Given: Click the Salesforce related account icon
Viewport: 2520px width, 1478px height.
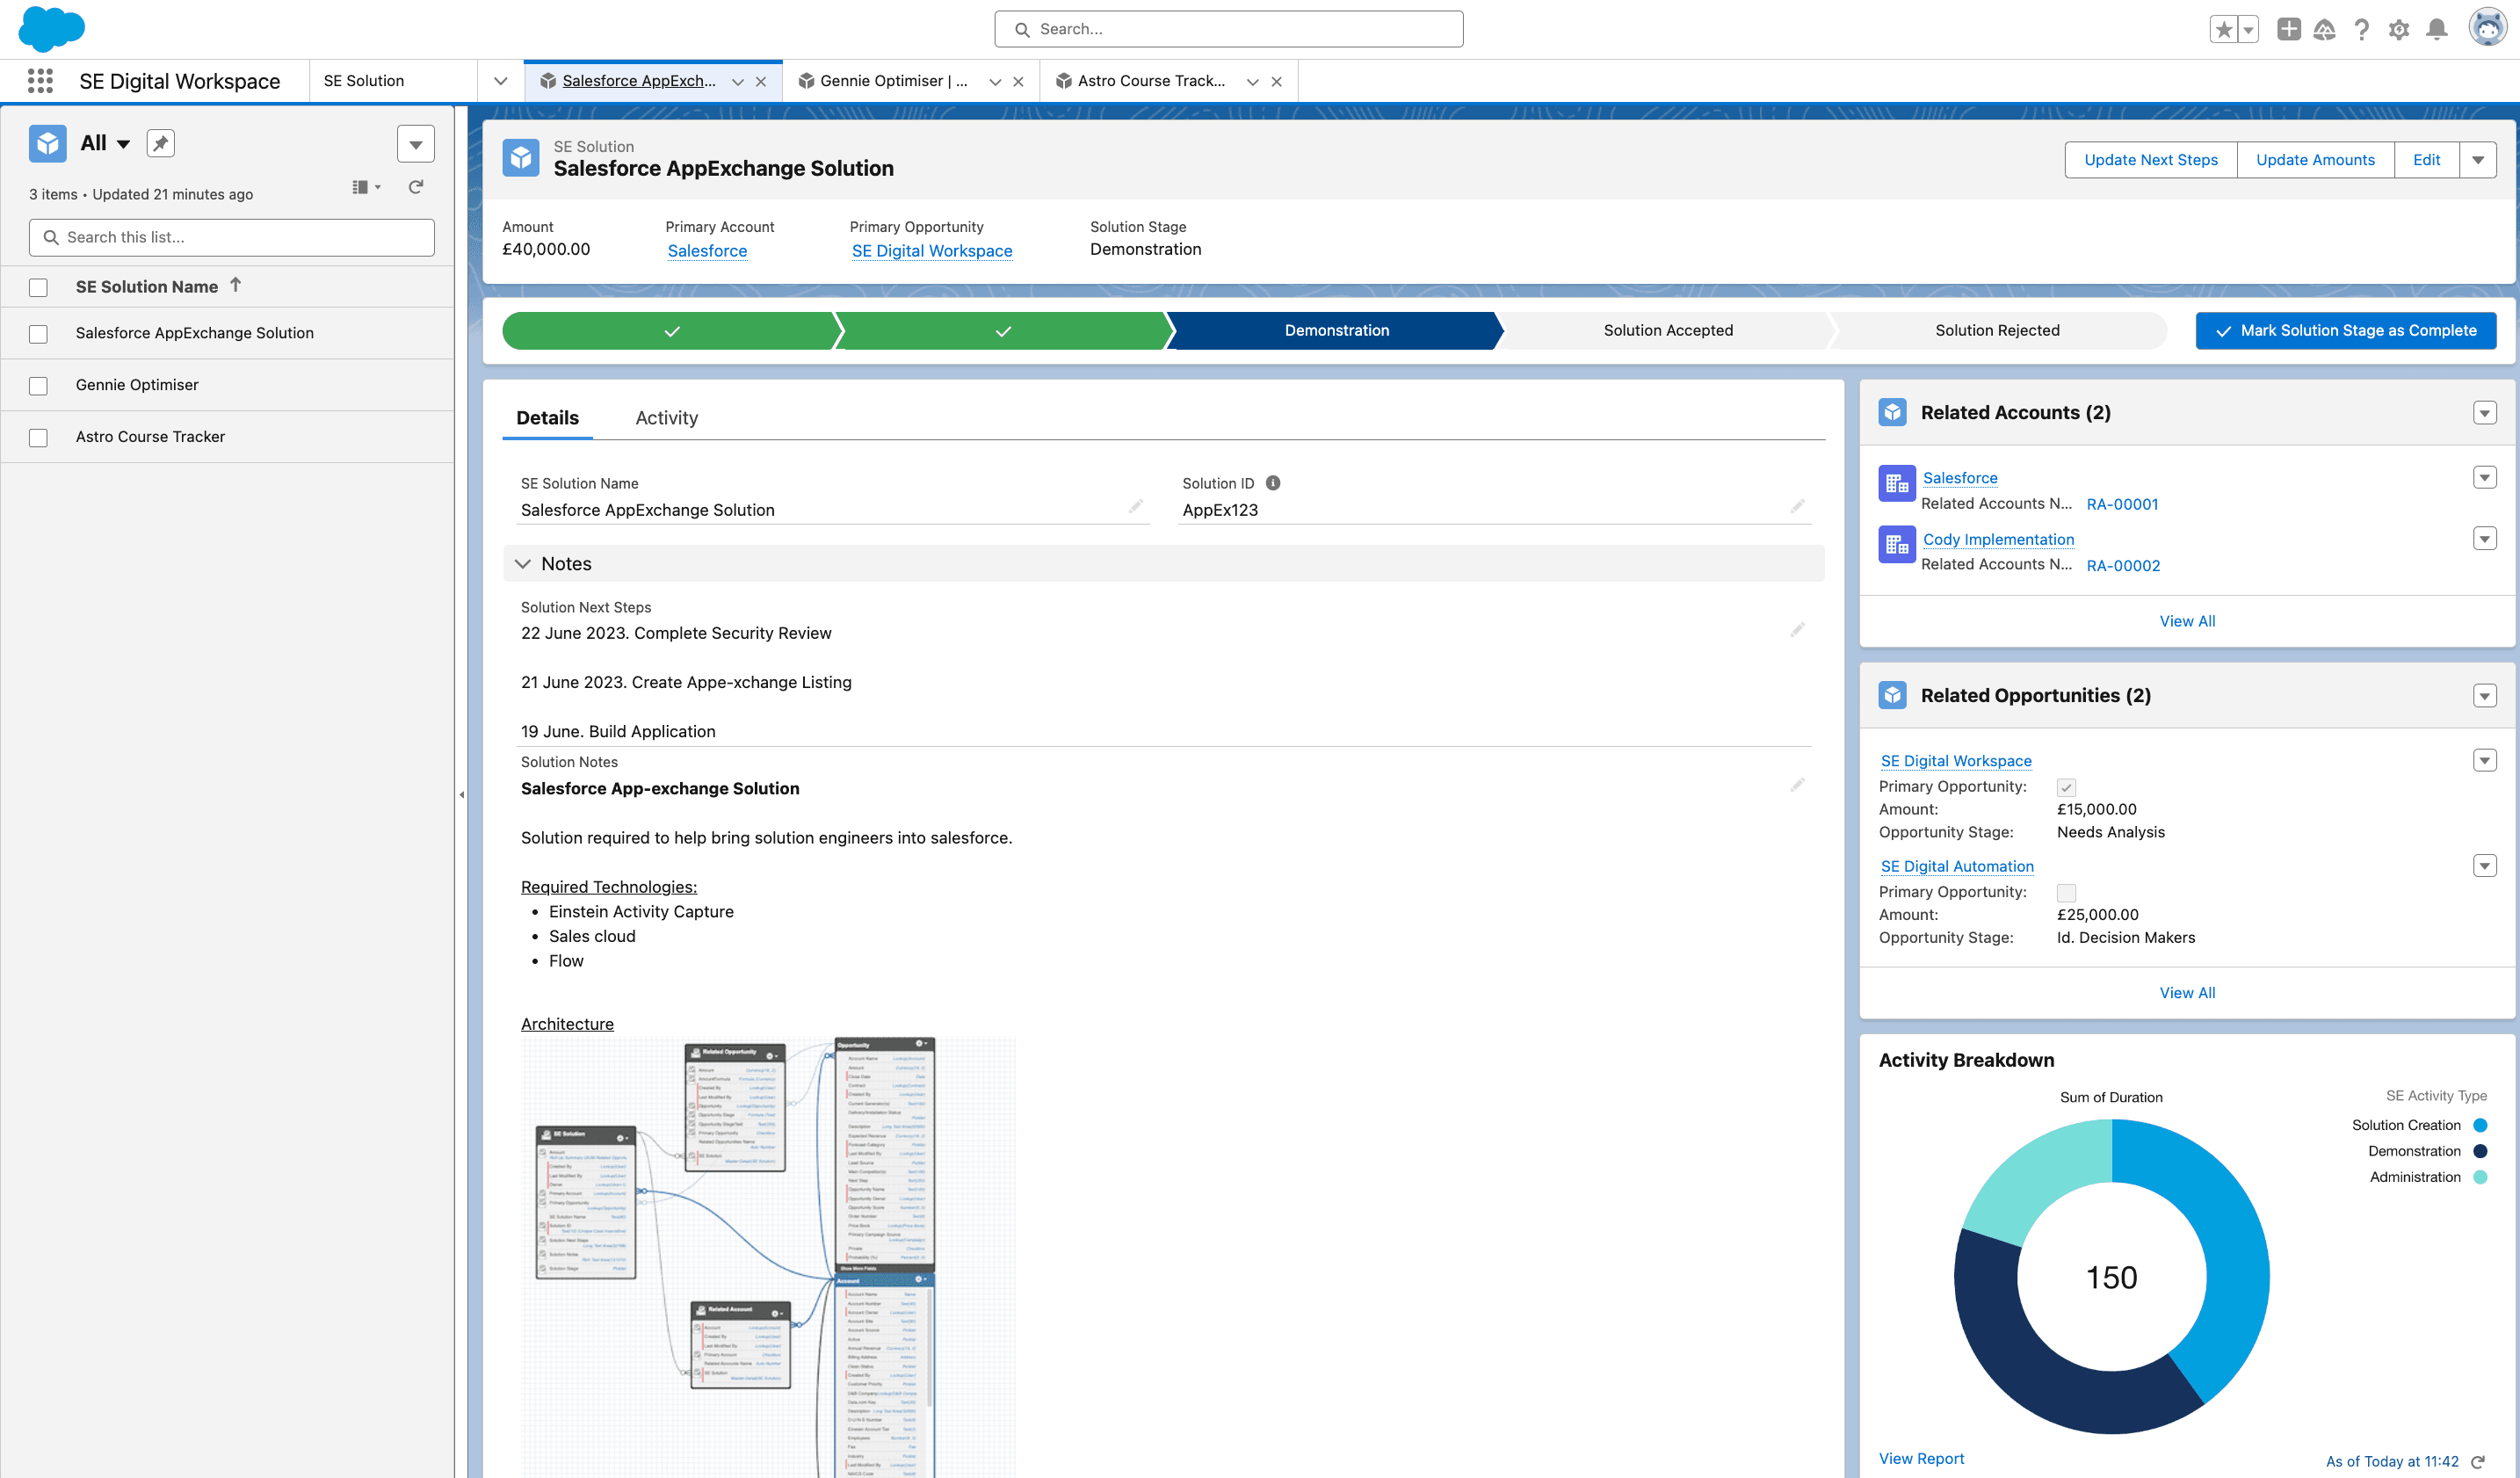Looking at the screenshot, I should (x=1896, y=484).
